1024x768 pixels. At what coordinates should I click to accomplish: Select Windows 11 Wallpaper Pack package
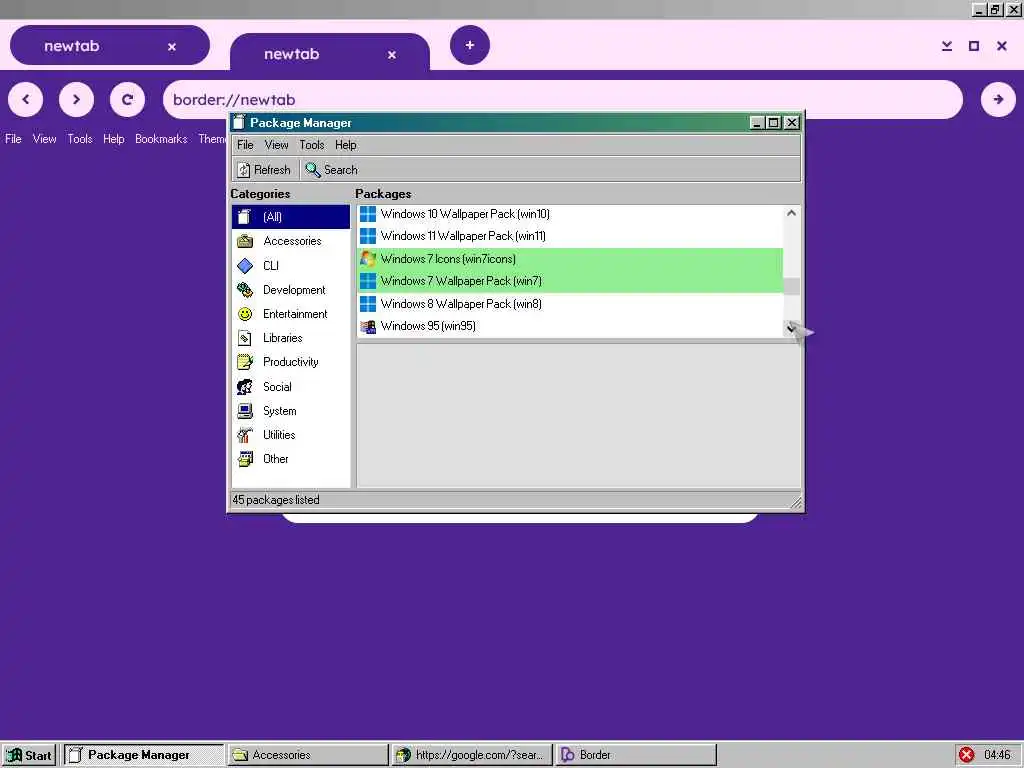pos(570,236)
